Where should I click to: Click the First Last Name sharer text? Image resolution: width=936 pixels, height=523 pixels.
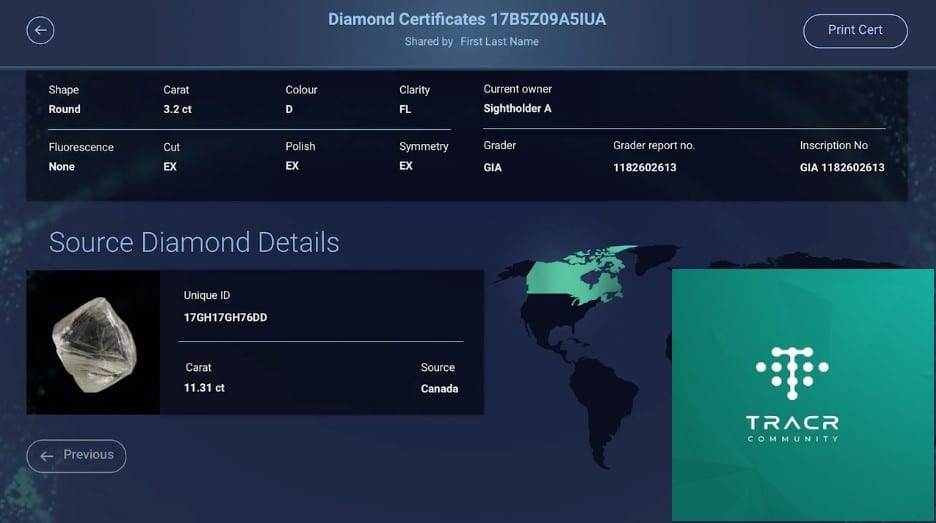tap(499, 42)
